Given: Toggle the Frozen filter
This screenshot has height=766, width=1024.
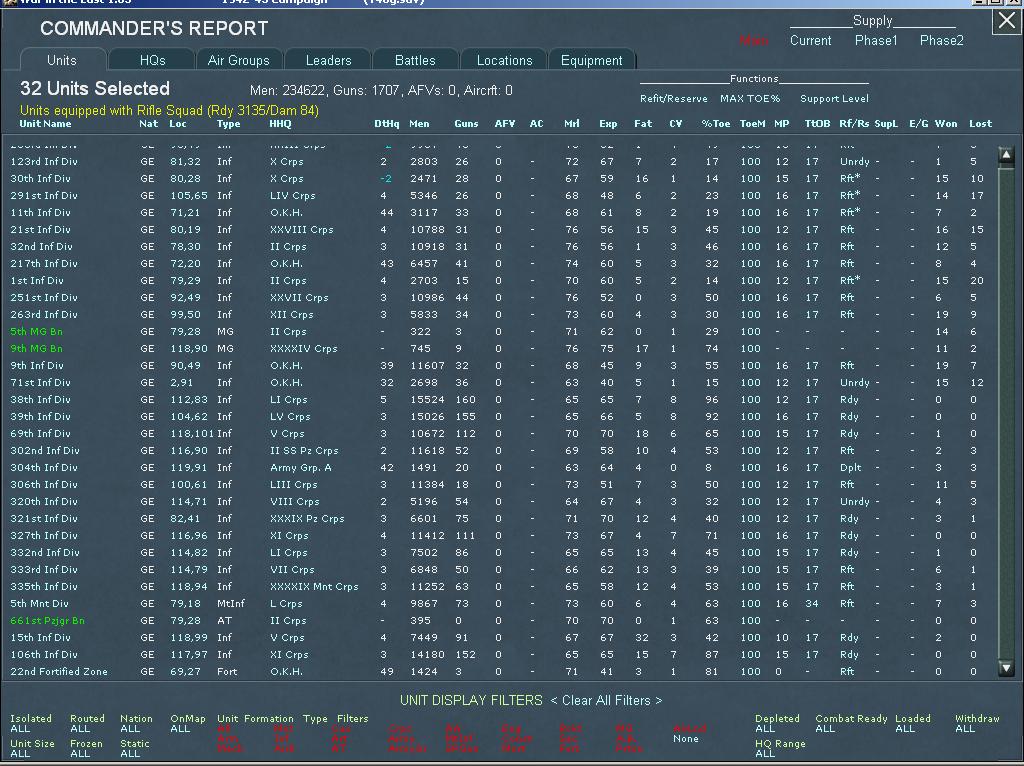Looking at the screenshot, I should [x=86, y=748].
